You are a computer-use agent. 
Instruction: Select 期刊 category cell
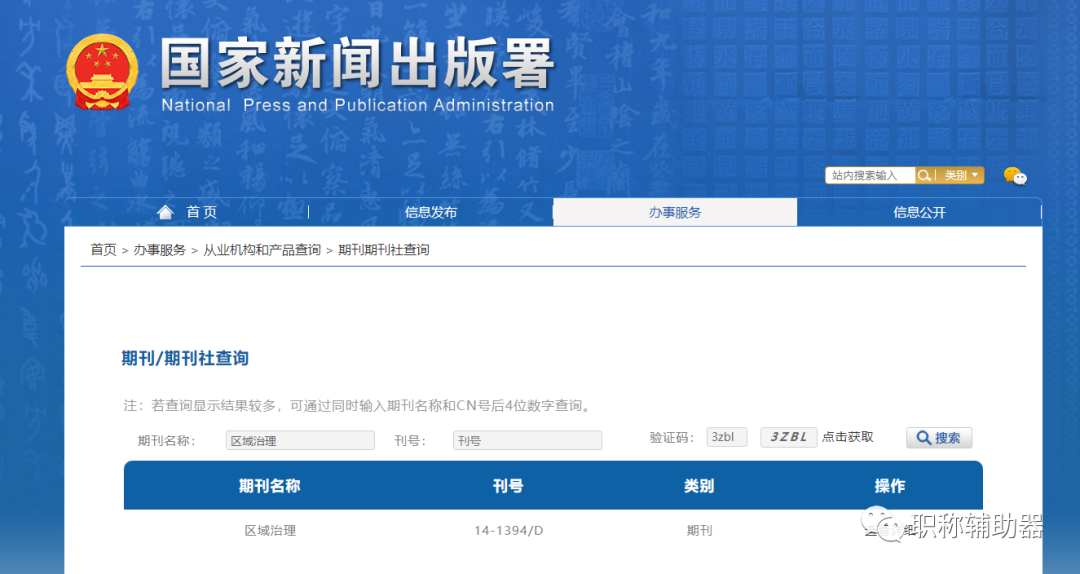(x=699, y=531)
